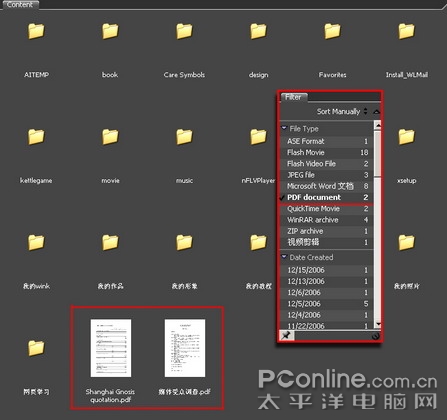
Task: Uncheck the PDF document filter
Action: [326, 197]
